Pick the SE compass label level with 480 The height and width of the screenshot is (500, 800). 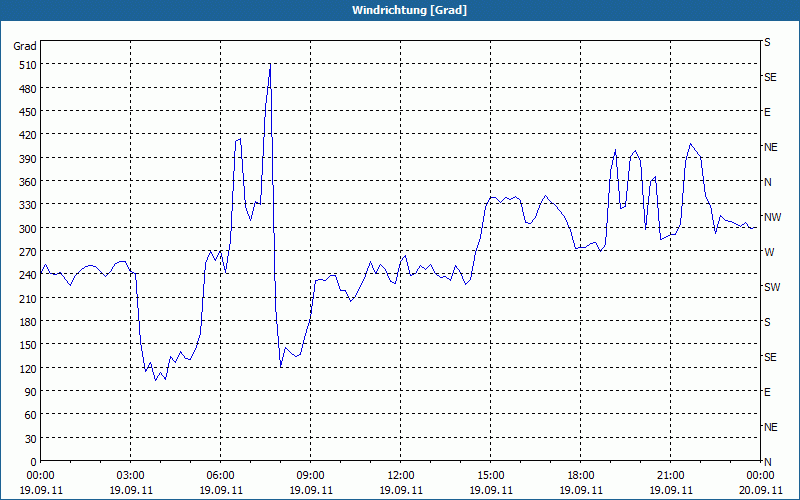click(770, 77)
